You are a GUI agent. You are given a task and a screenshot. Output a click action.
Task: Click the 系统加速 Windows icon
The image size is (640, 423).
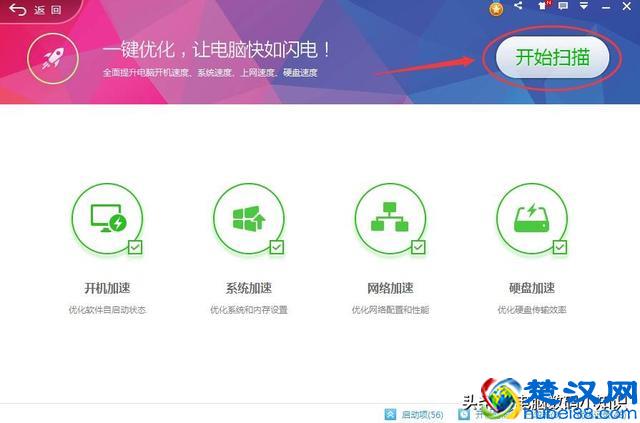coord(249,219)
